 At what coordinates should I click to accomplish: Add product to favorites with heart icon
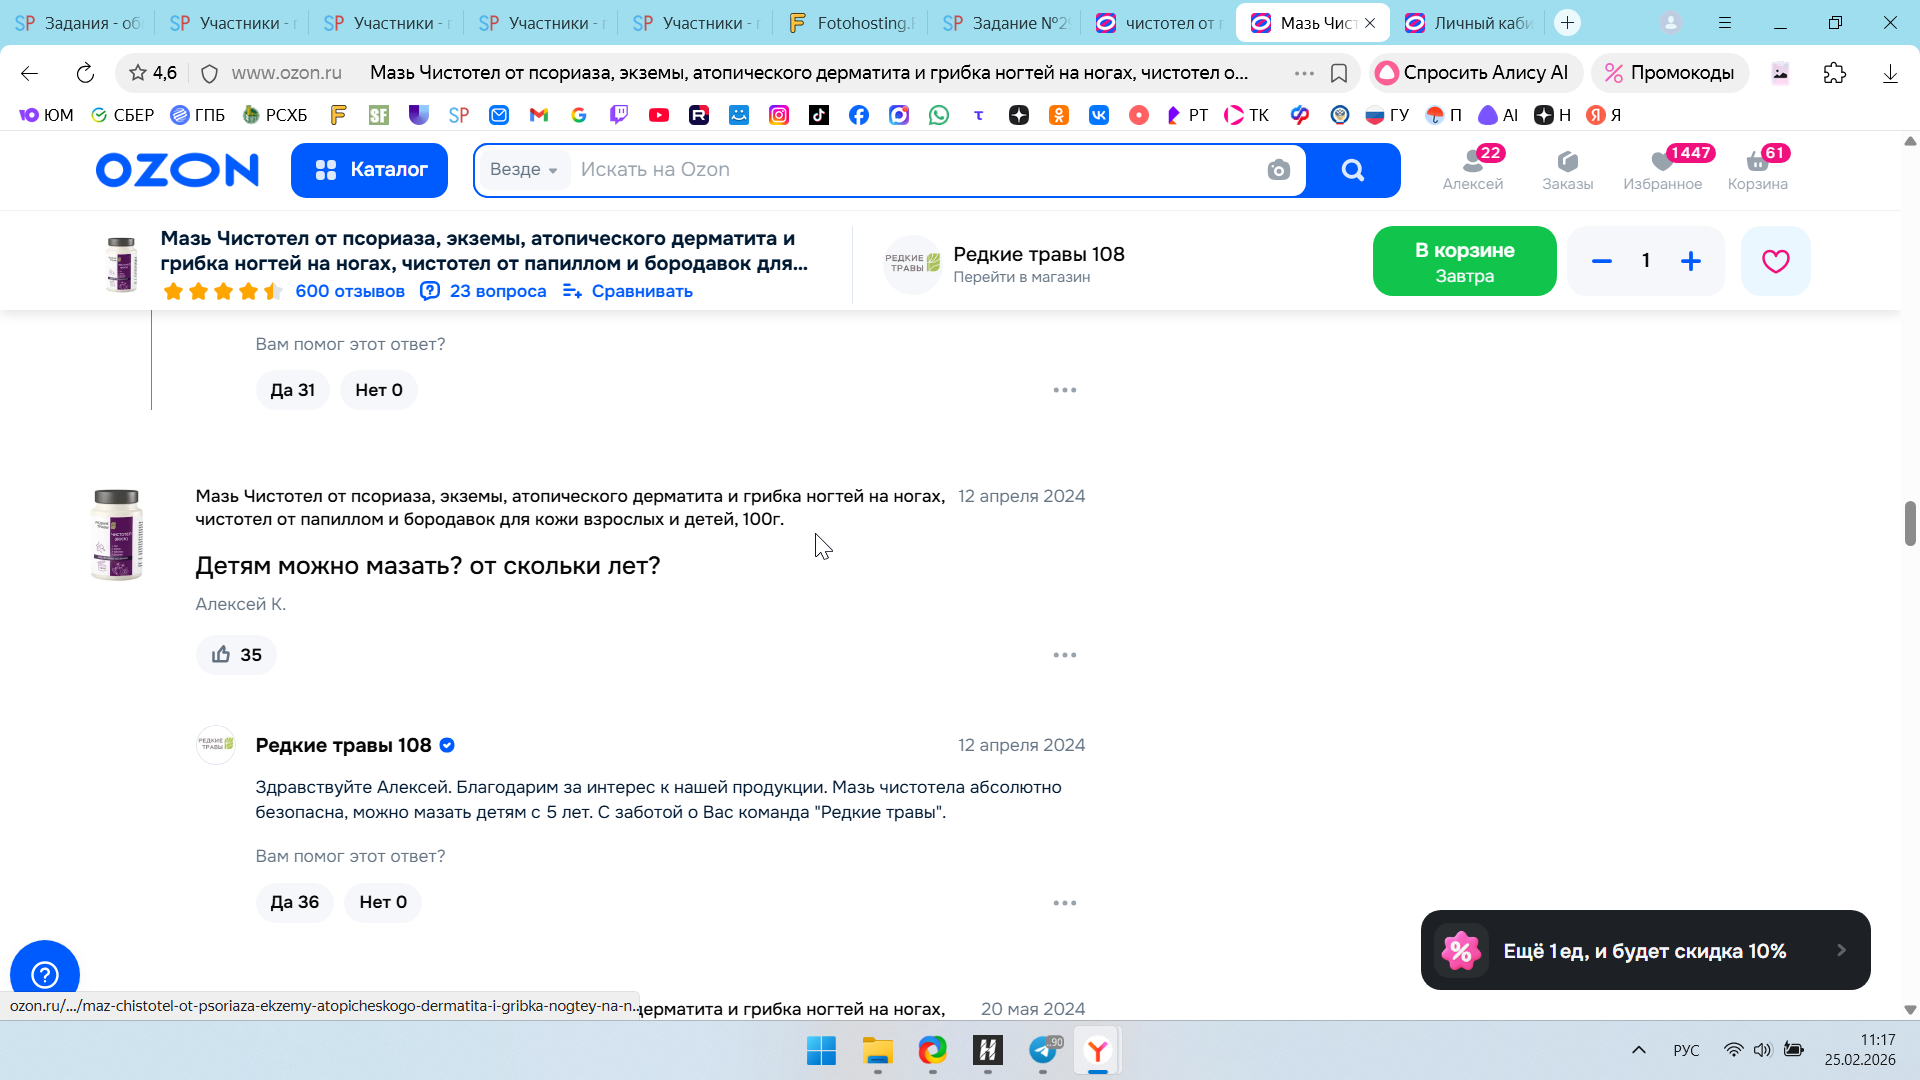(x=1775, y=261)
